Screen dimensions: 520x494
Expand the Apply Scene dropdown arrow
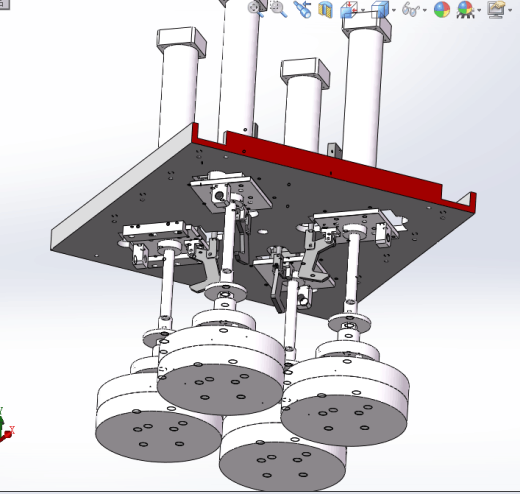pos(479,10)
